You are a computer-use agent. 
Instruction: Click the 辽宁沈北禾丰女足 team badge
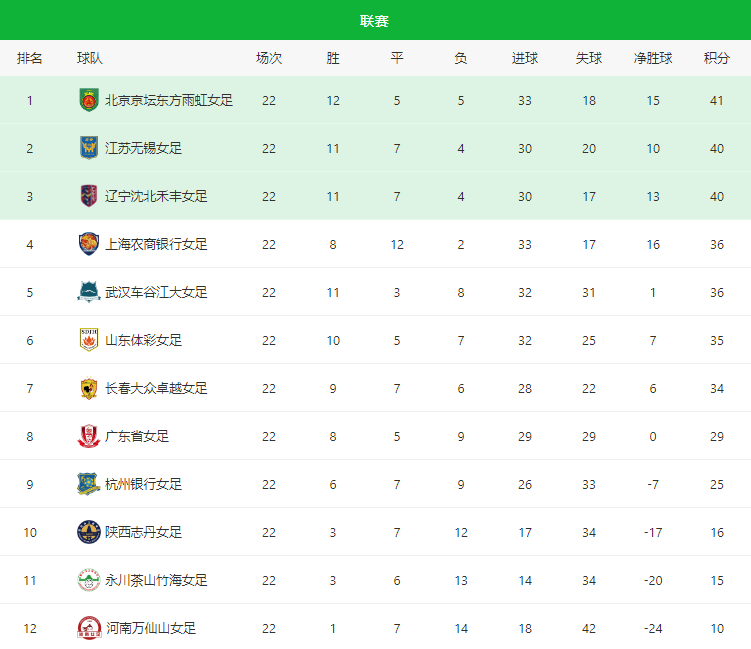(88, 196)
